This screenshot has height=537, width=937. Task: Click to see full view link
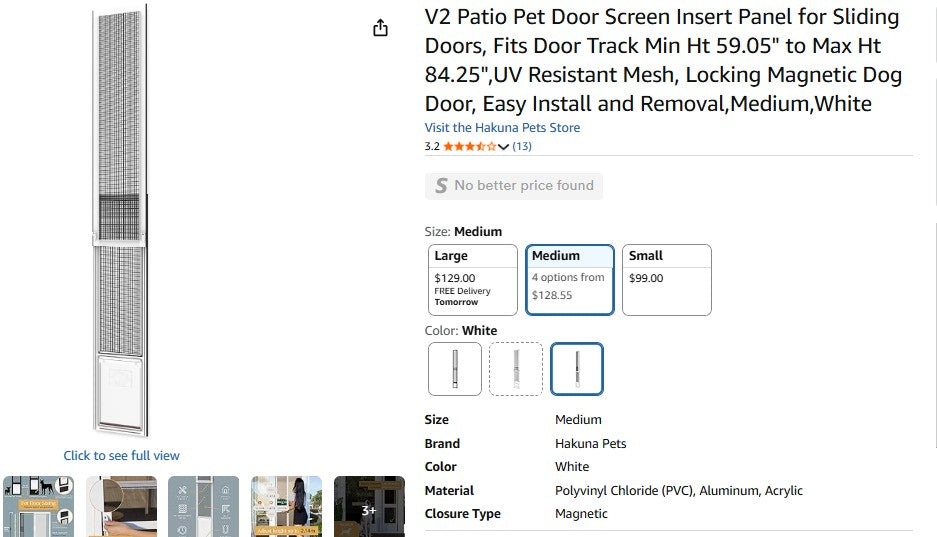click(x=122, y=456)
